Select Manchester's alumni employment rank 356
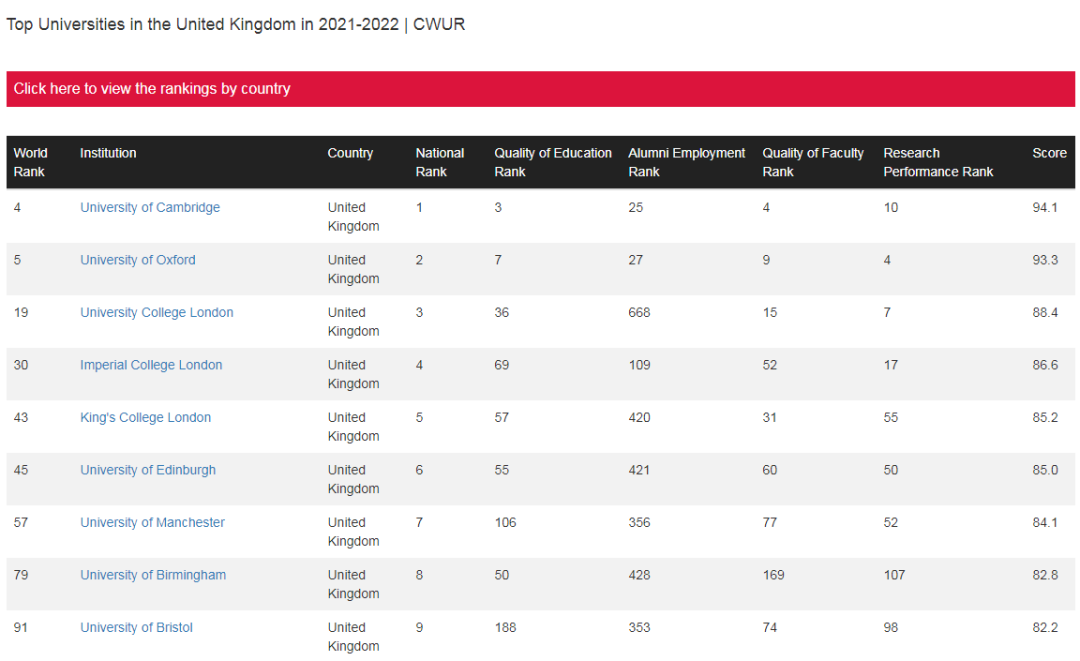 639,522
